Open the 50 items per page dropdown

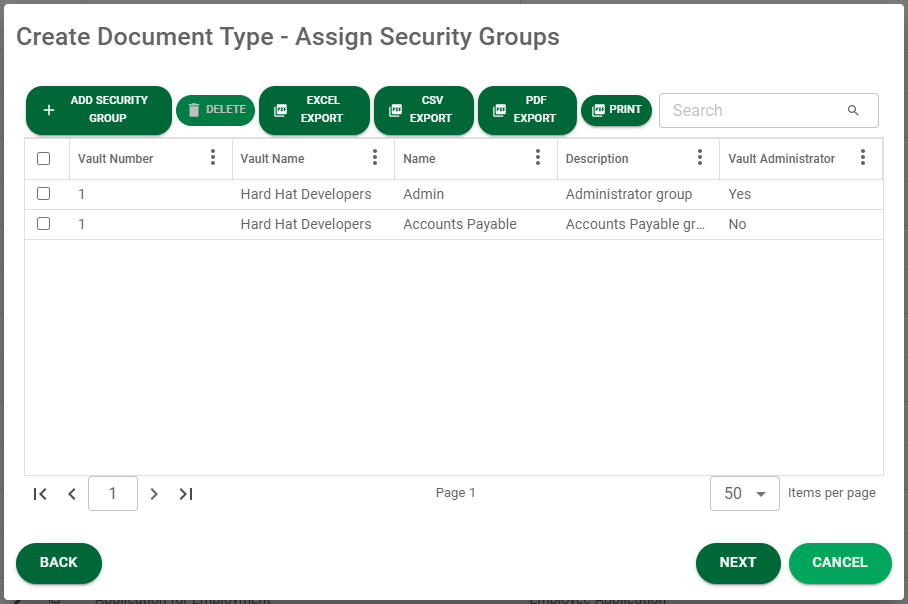[745, 493]
